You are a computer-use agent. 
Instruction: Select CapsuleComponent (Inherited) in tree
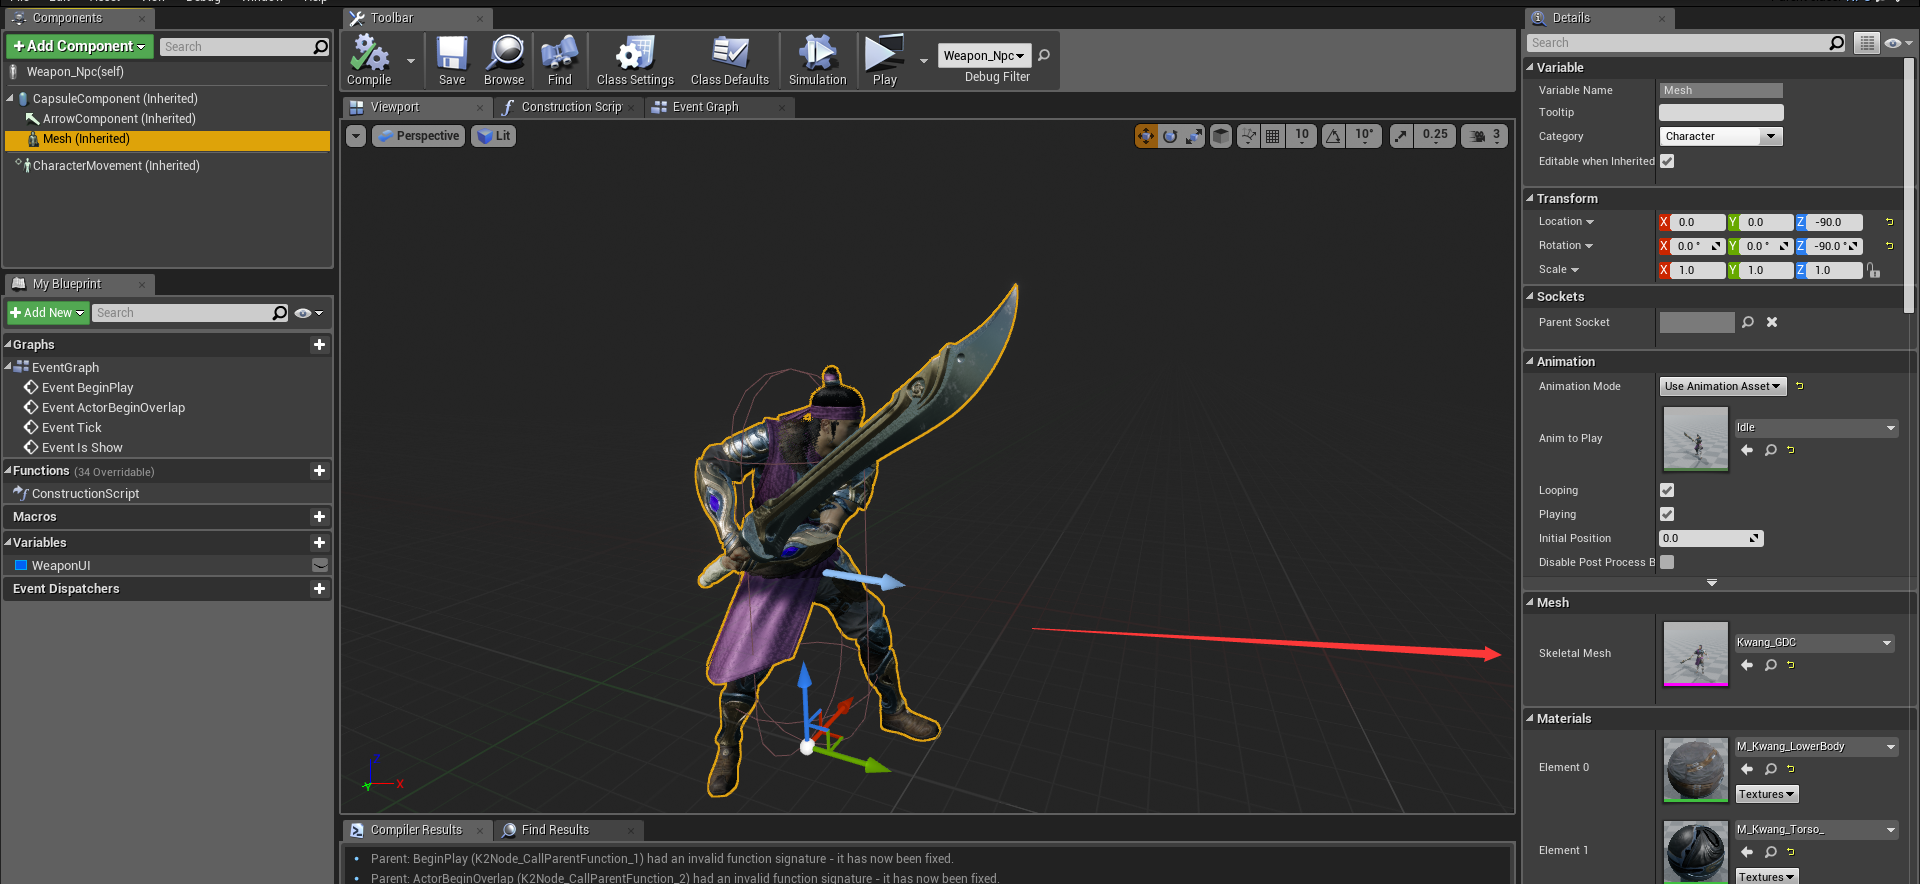pos(115,99)
